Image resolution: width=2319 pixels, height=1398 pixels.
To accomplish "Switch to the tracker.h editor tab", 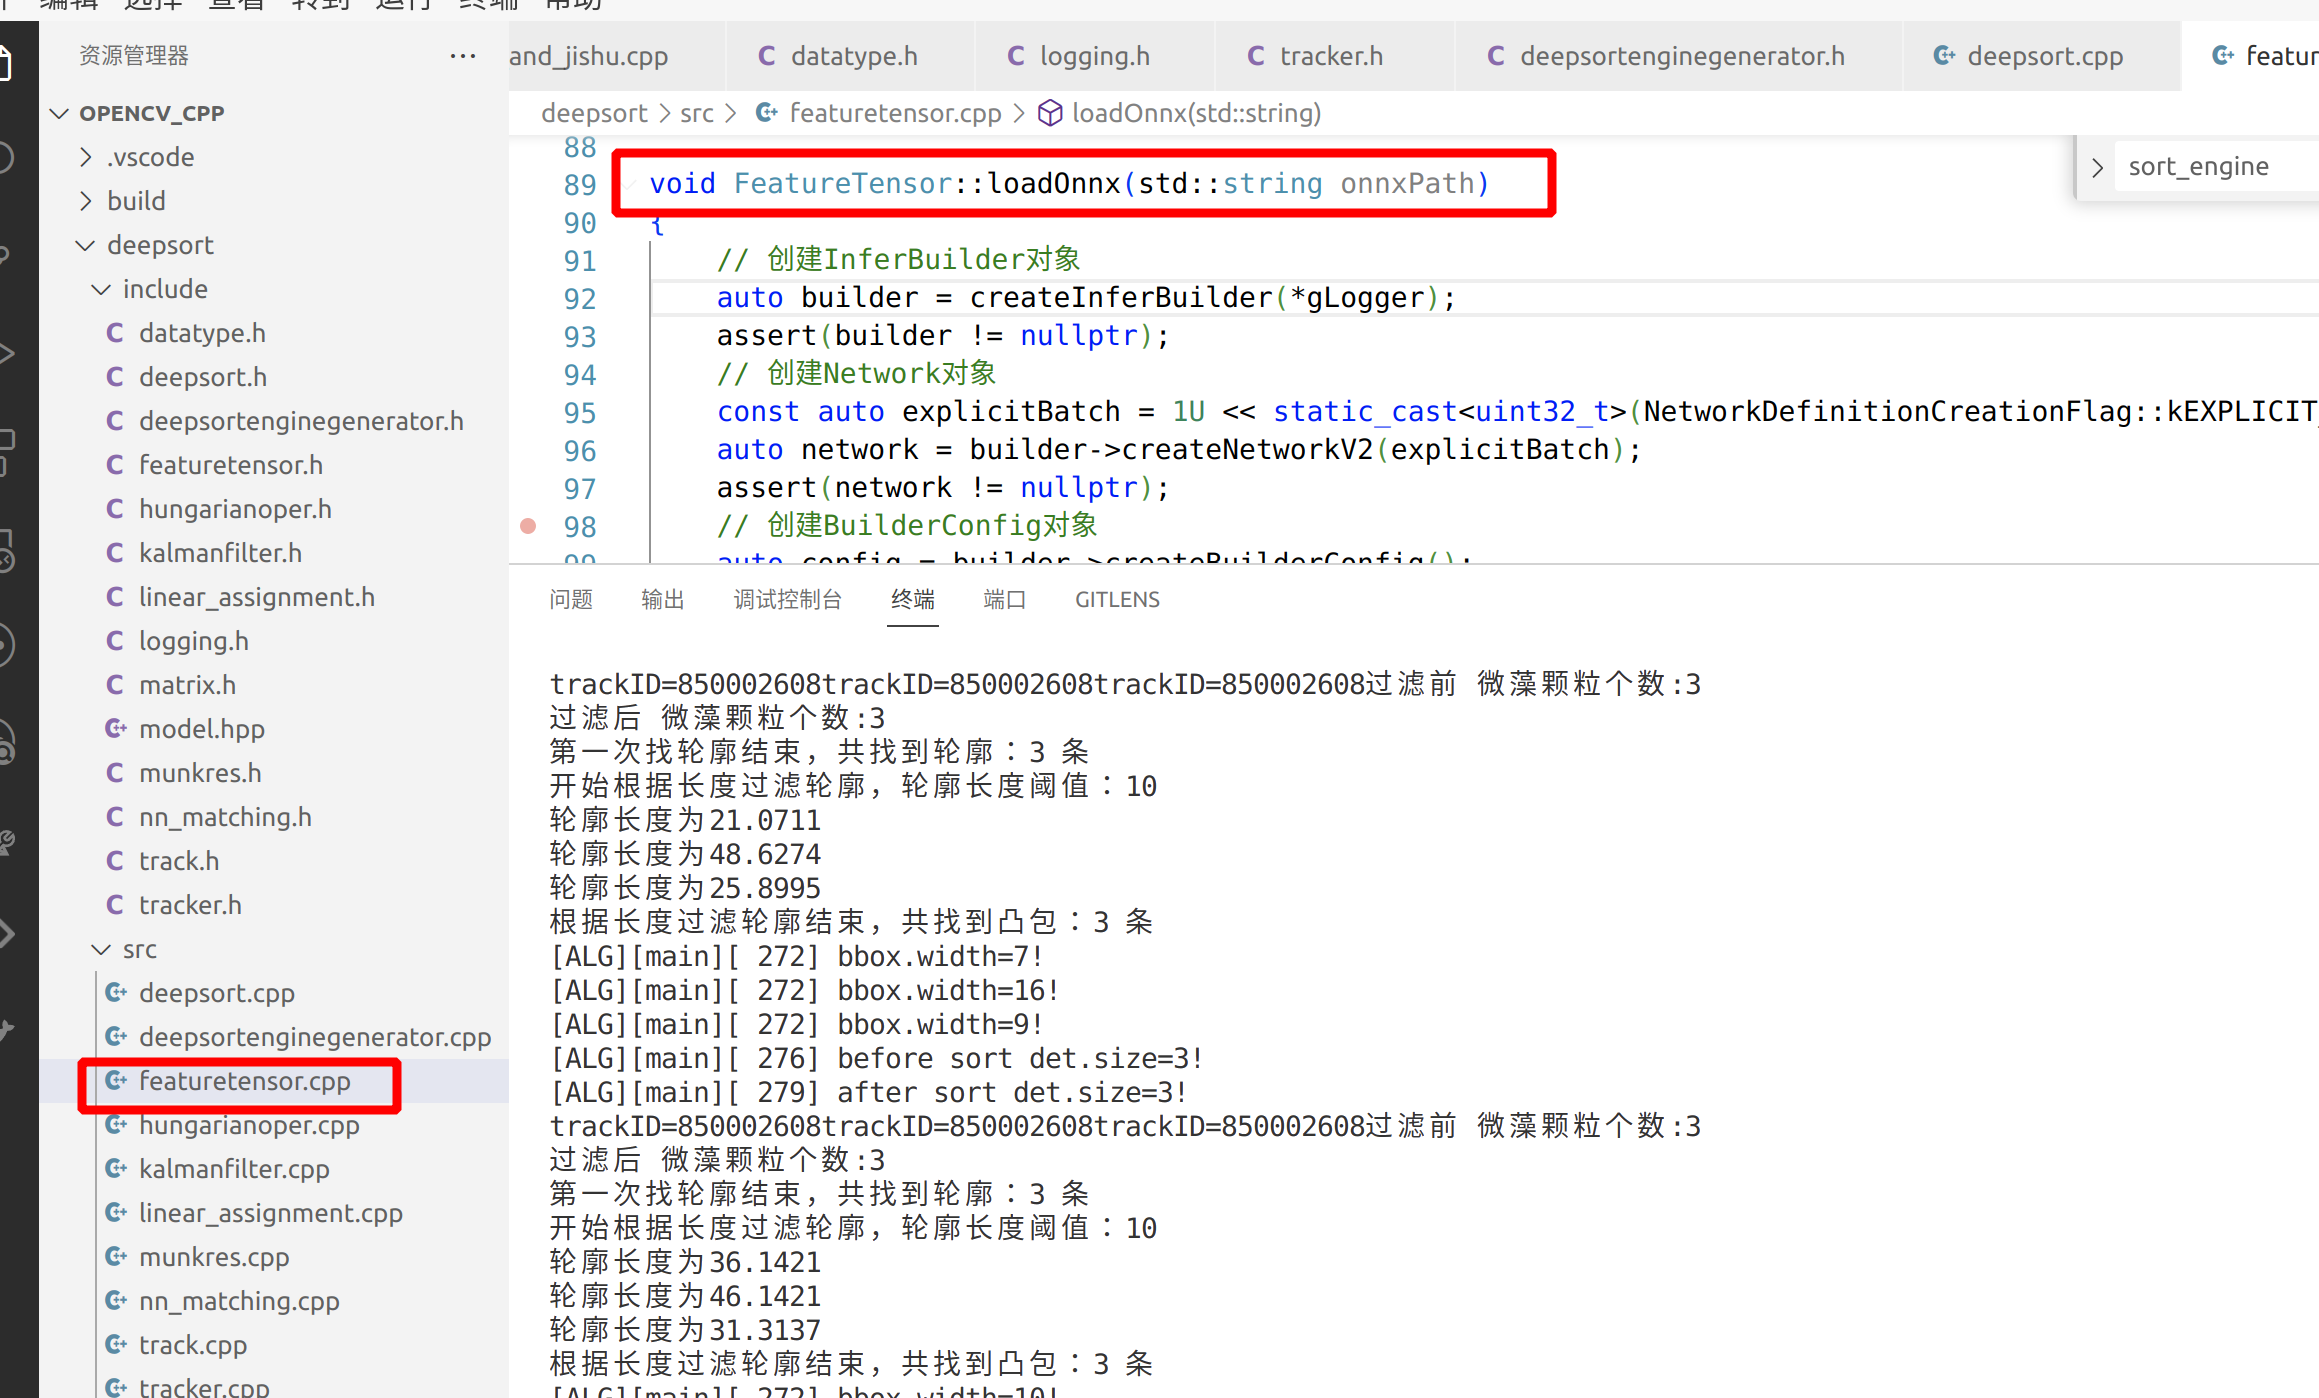I will pyautogui.click(x=1332, y=56).
